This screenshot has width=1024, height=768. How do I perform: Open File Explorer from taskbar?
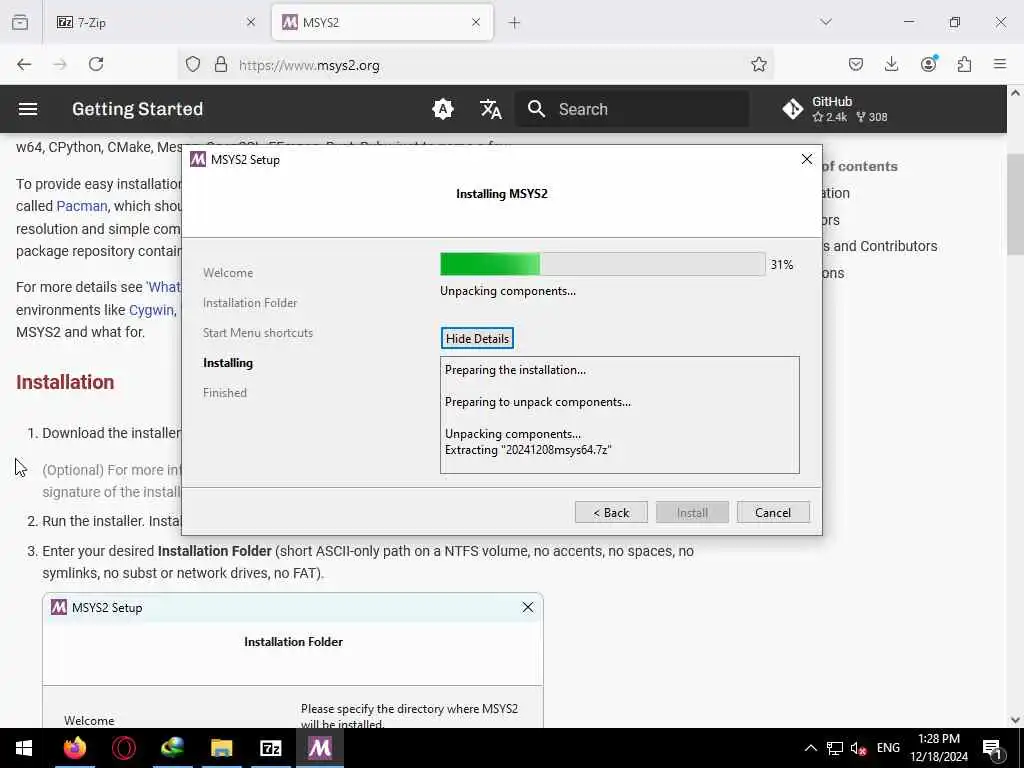coord(221,748)
